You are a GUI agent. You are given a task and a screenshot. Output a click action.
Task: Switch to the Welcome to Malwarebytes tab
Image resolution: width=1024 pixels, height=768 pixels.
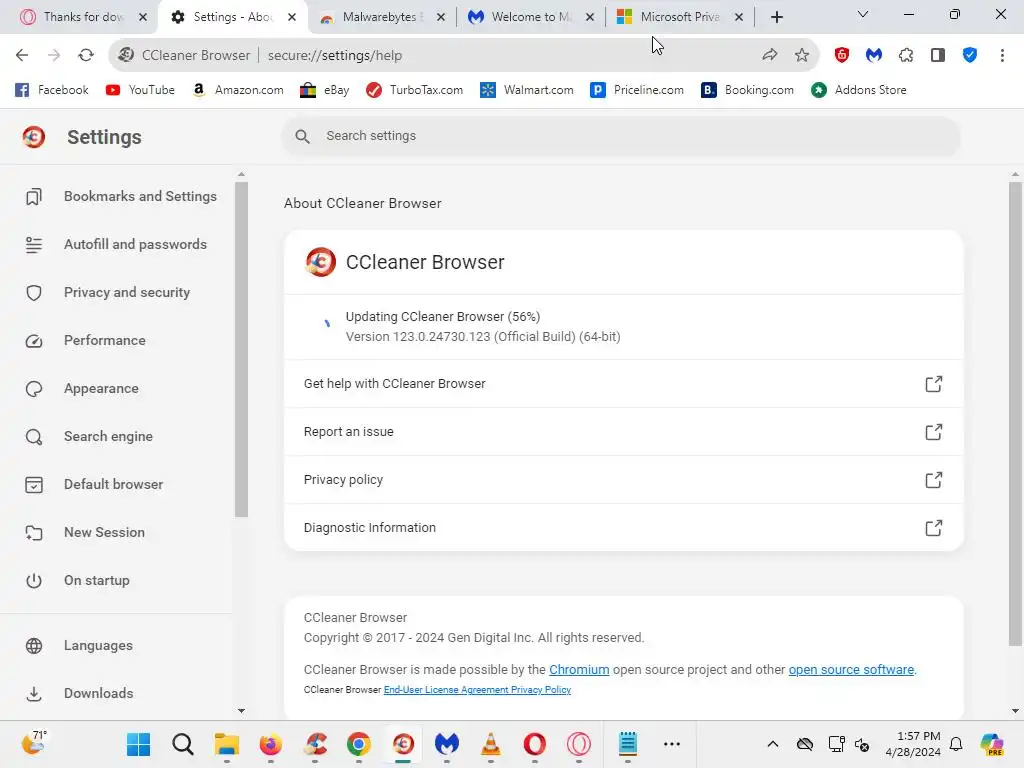click(x=530, y=17)
